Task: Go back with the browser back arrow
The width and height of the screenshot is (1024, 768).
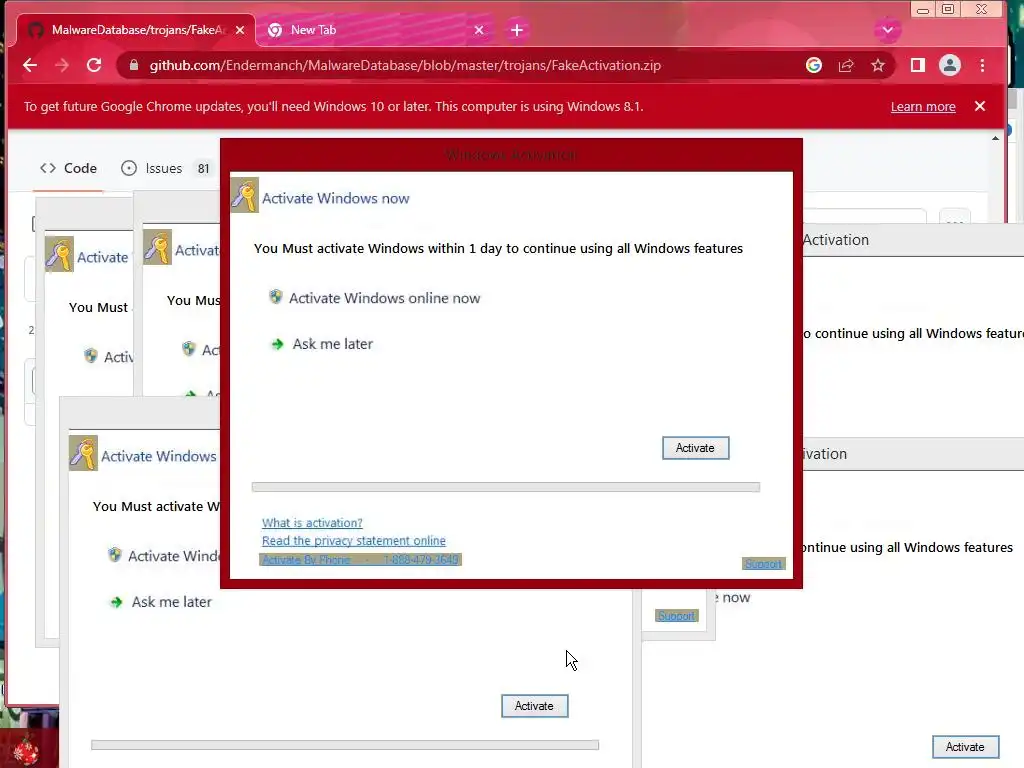Action: pyautogui.click(x=30, y=65)
